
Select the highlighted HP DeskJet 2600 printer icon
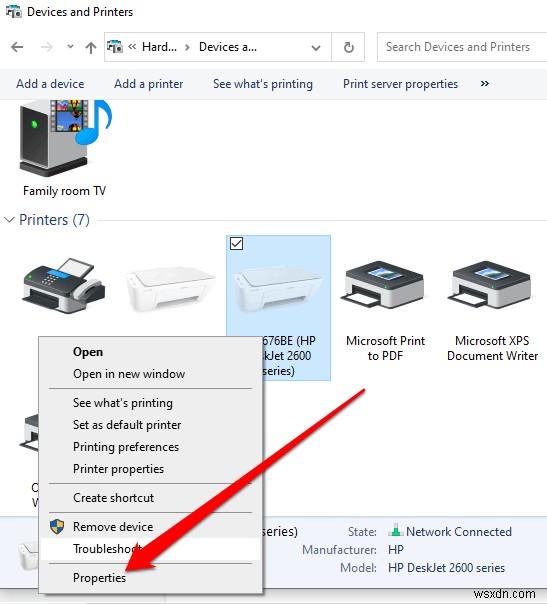click(277, 289)
